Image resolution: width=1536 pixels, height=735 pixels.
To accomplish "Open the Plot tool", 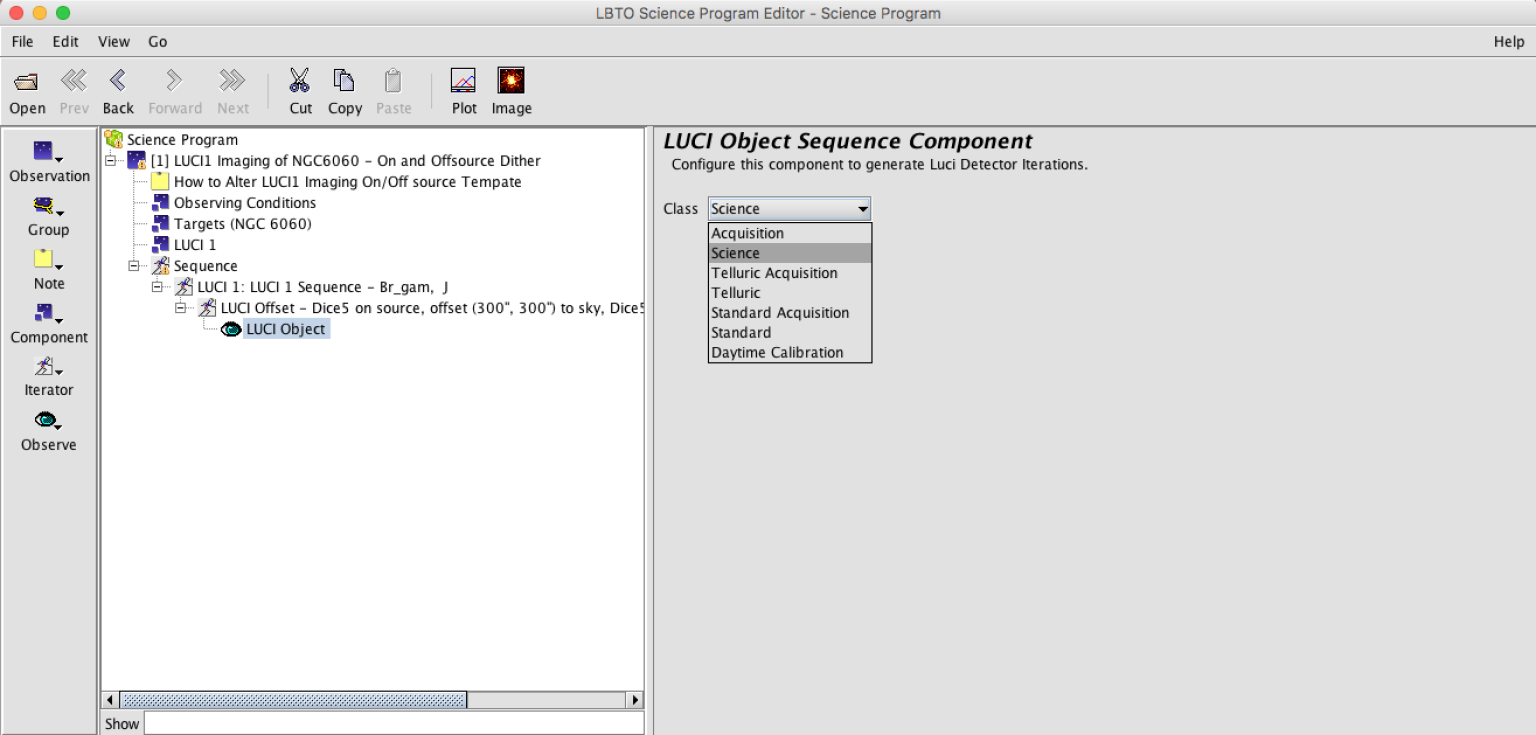I will point(464,81).
